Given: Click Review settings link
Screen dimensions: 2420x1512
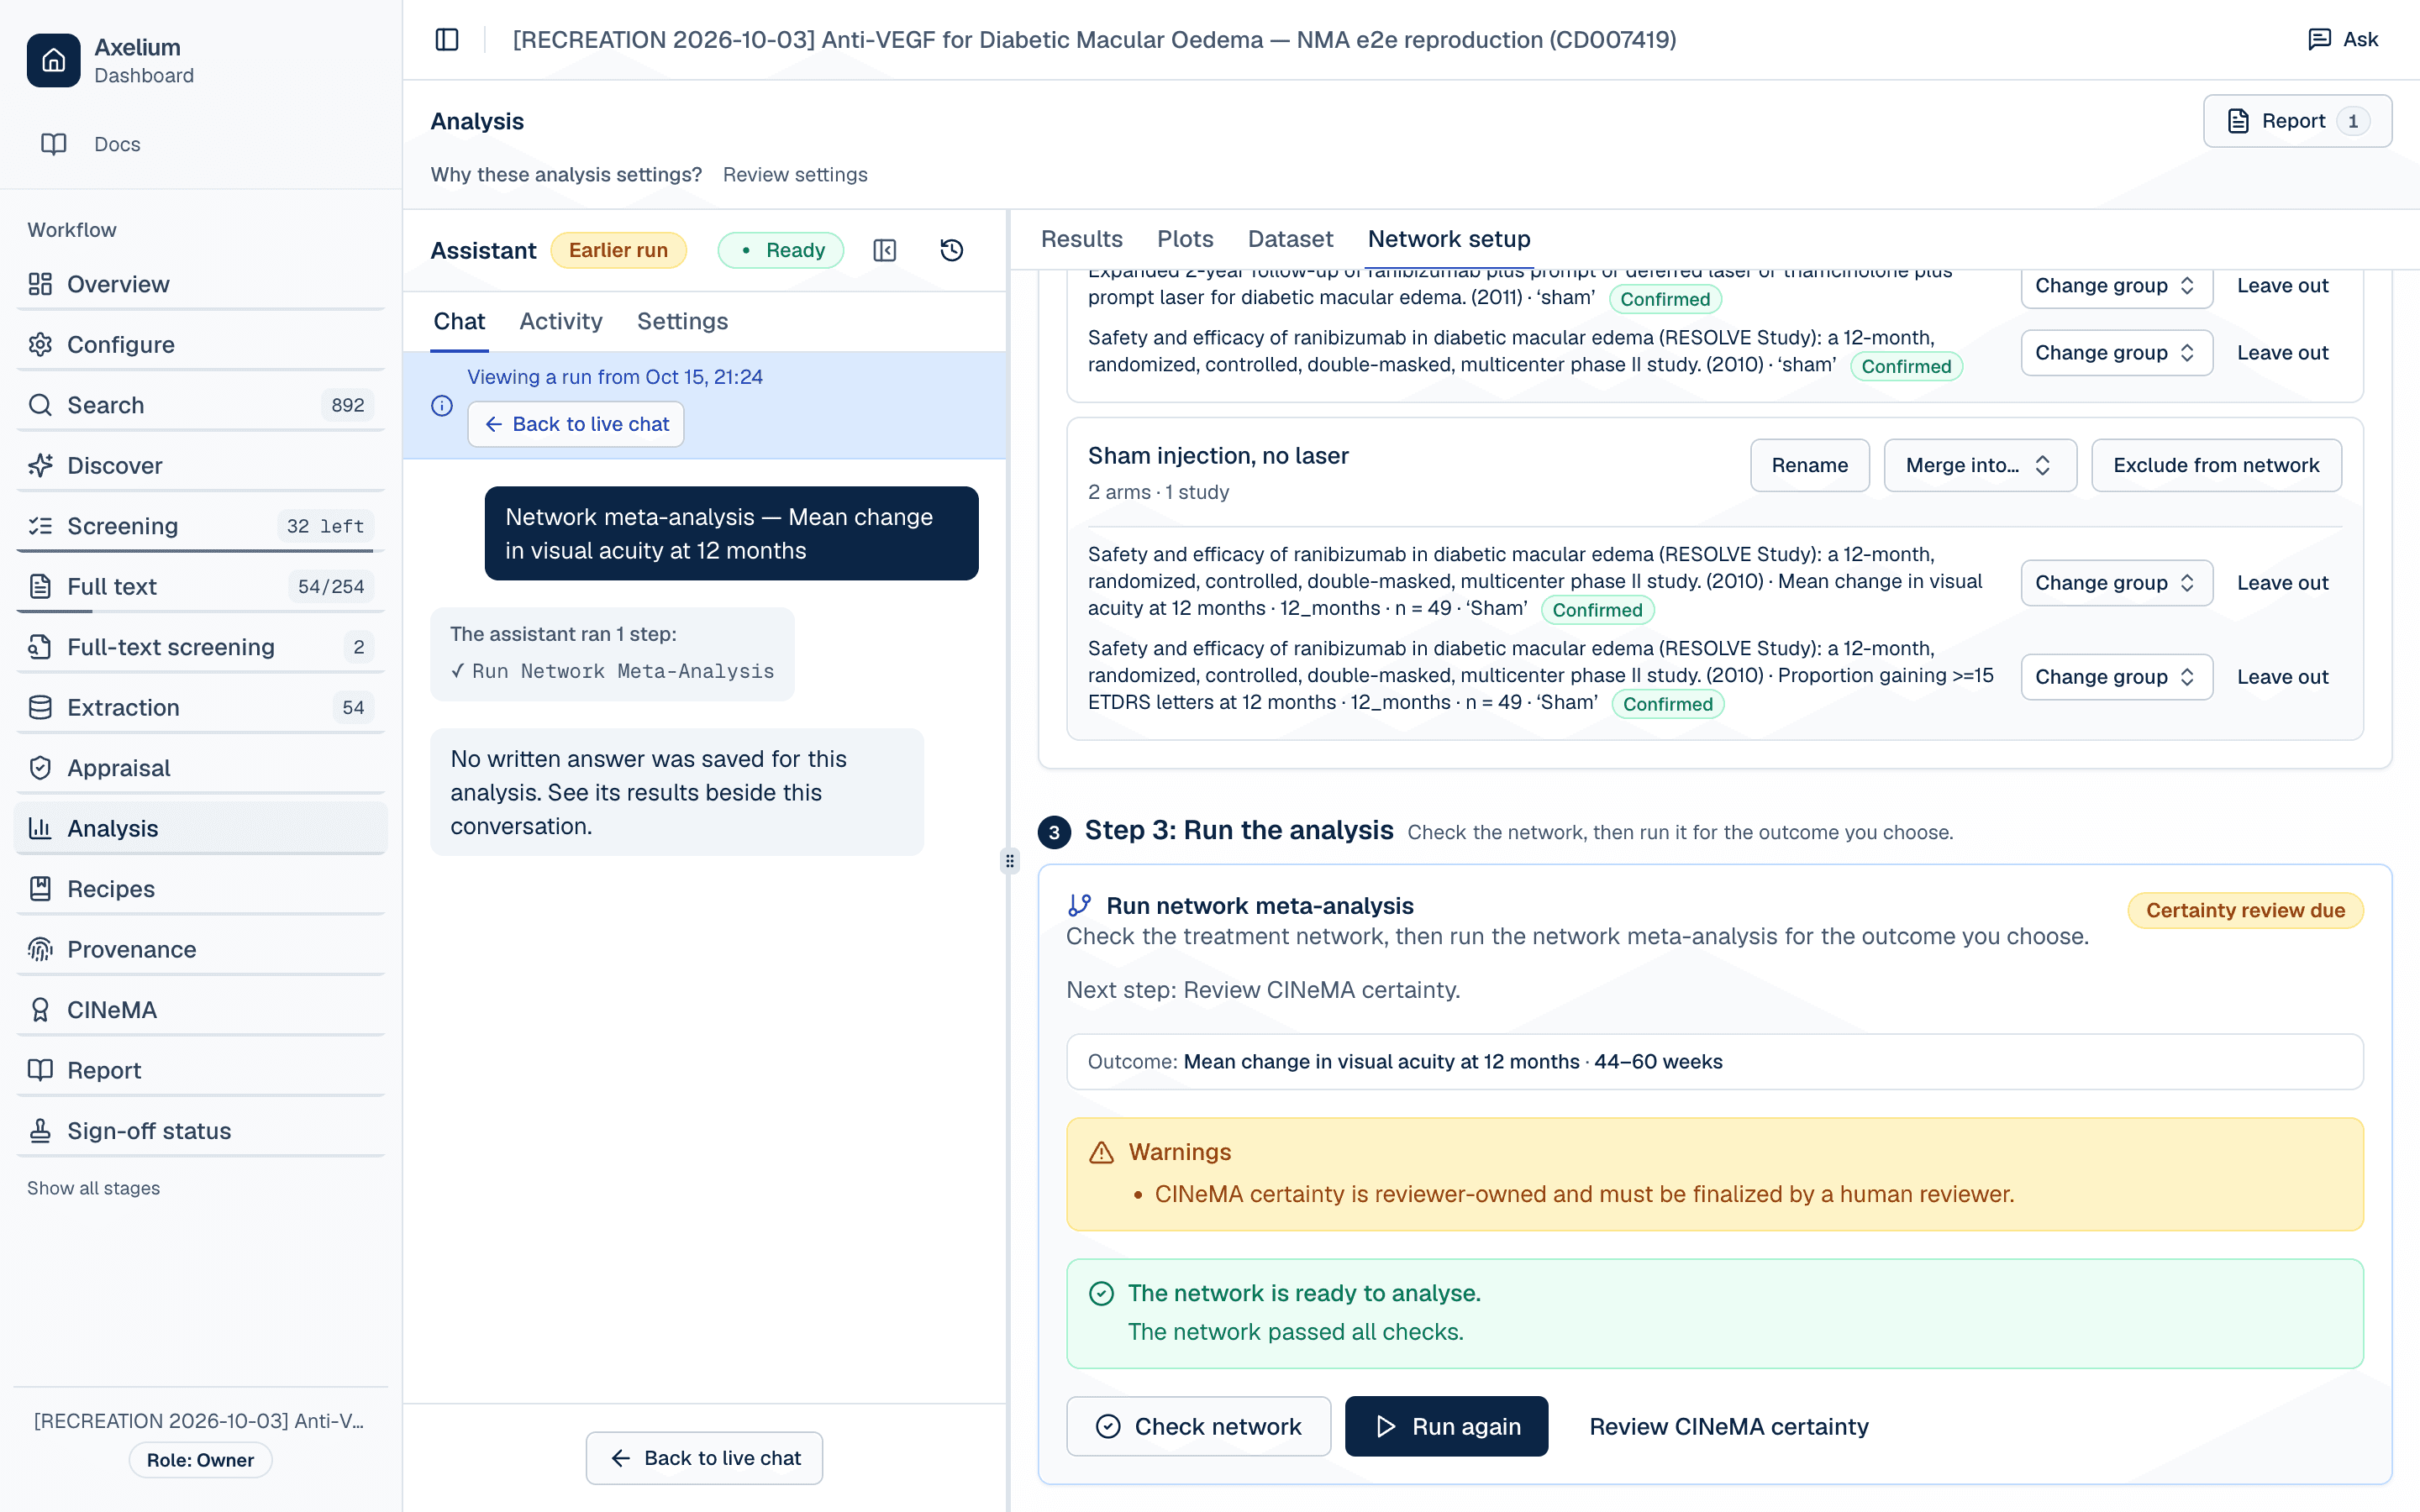Looking at the screenshot, I should tap(795, 174).
